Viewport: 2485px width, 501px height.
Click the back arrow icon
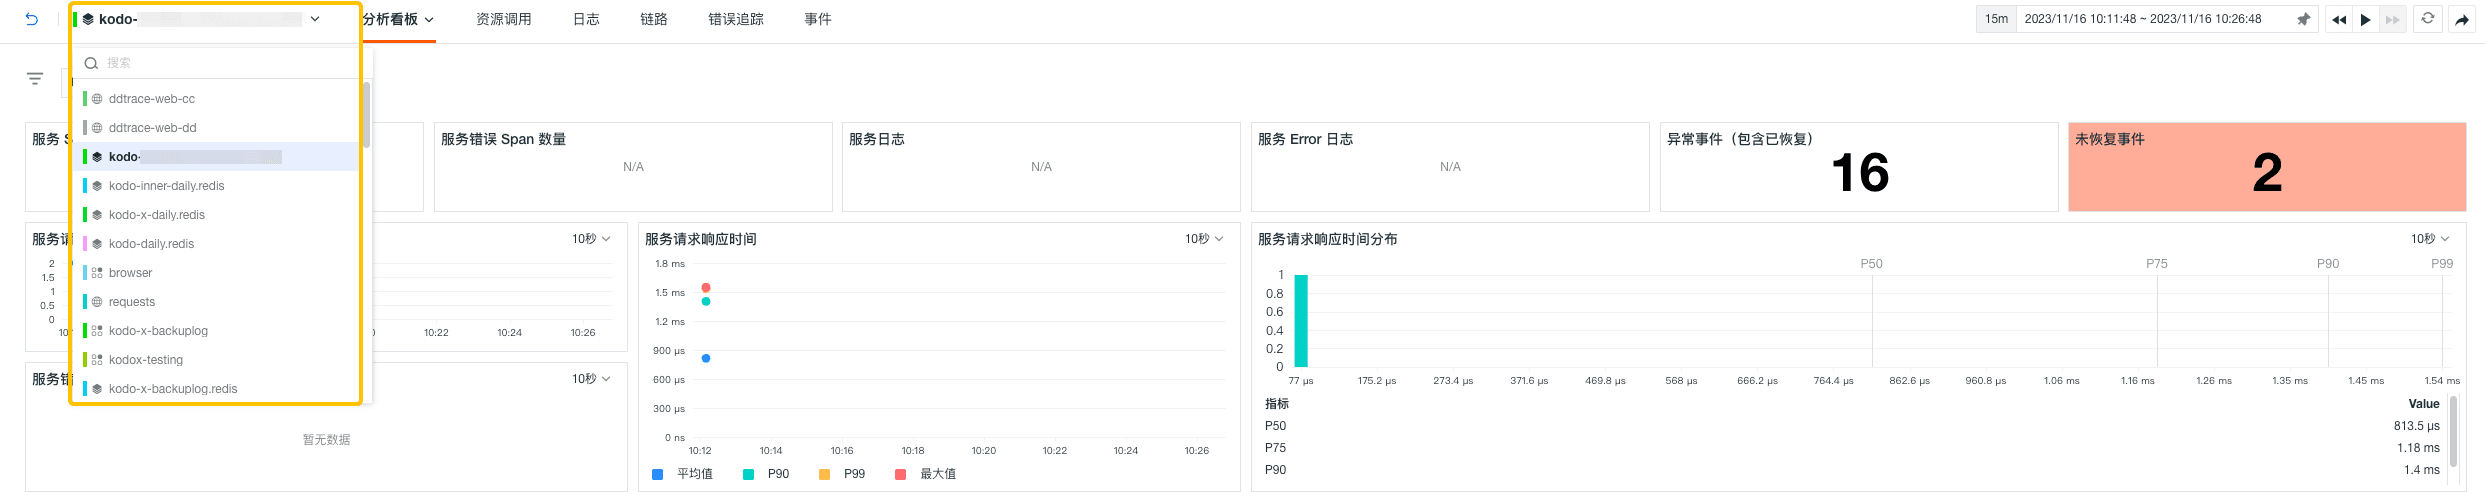coord(32,19)
